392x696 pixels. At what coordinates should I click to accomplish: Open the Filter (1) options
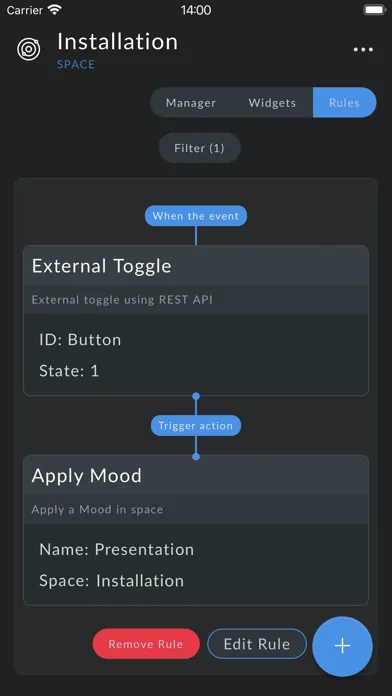click(x=199, y=148)
